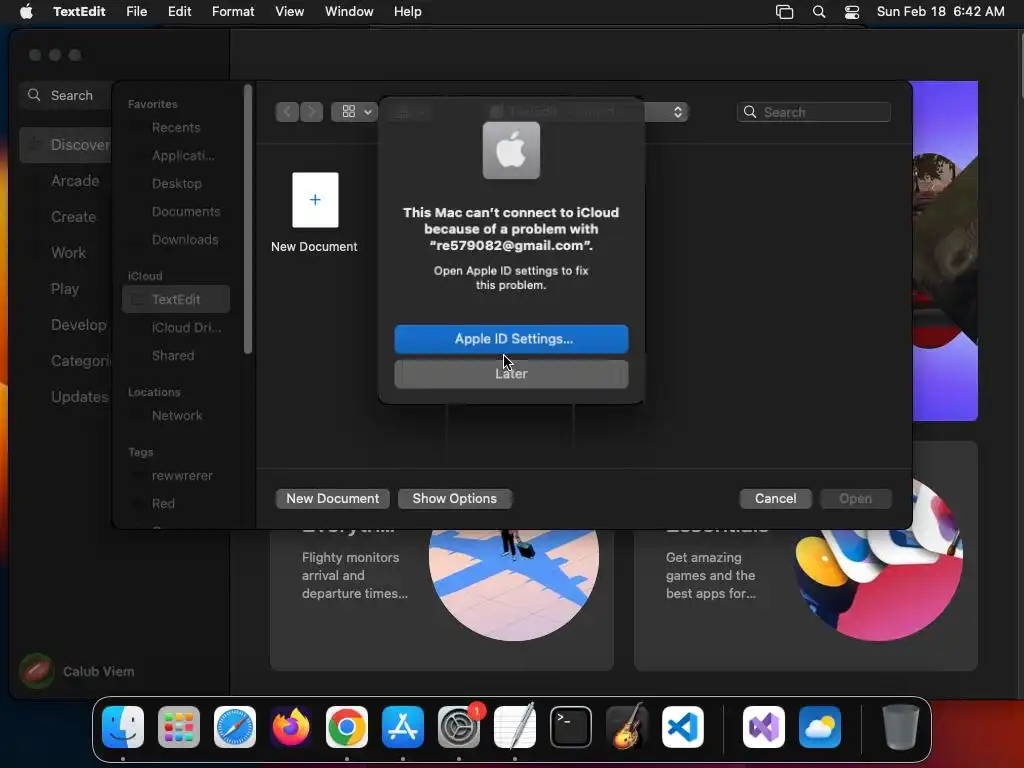The image size is (1024, 768).
Task: Open Visual Studio Code from the Dock
Action: point(682,727)
